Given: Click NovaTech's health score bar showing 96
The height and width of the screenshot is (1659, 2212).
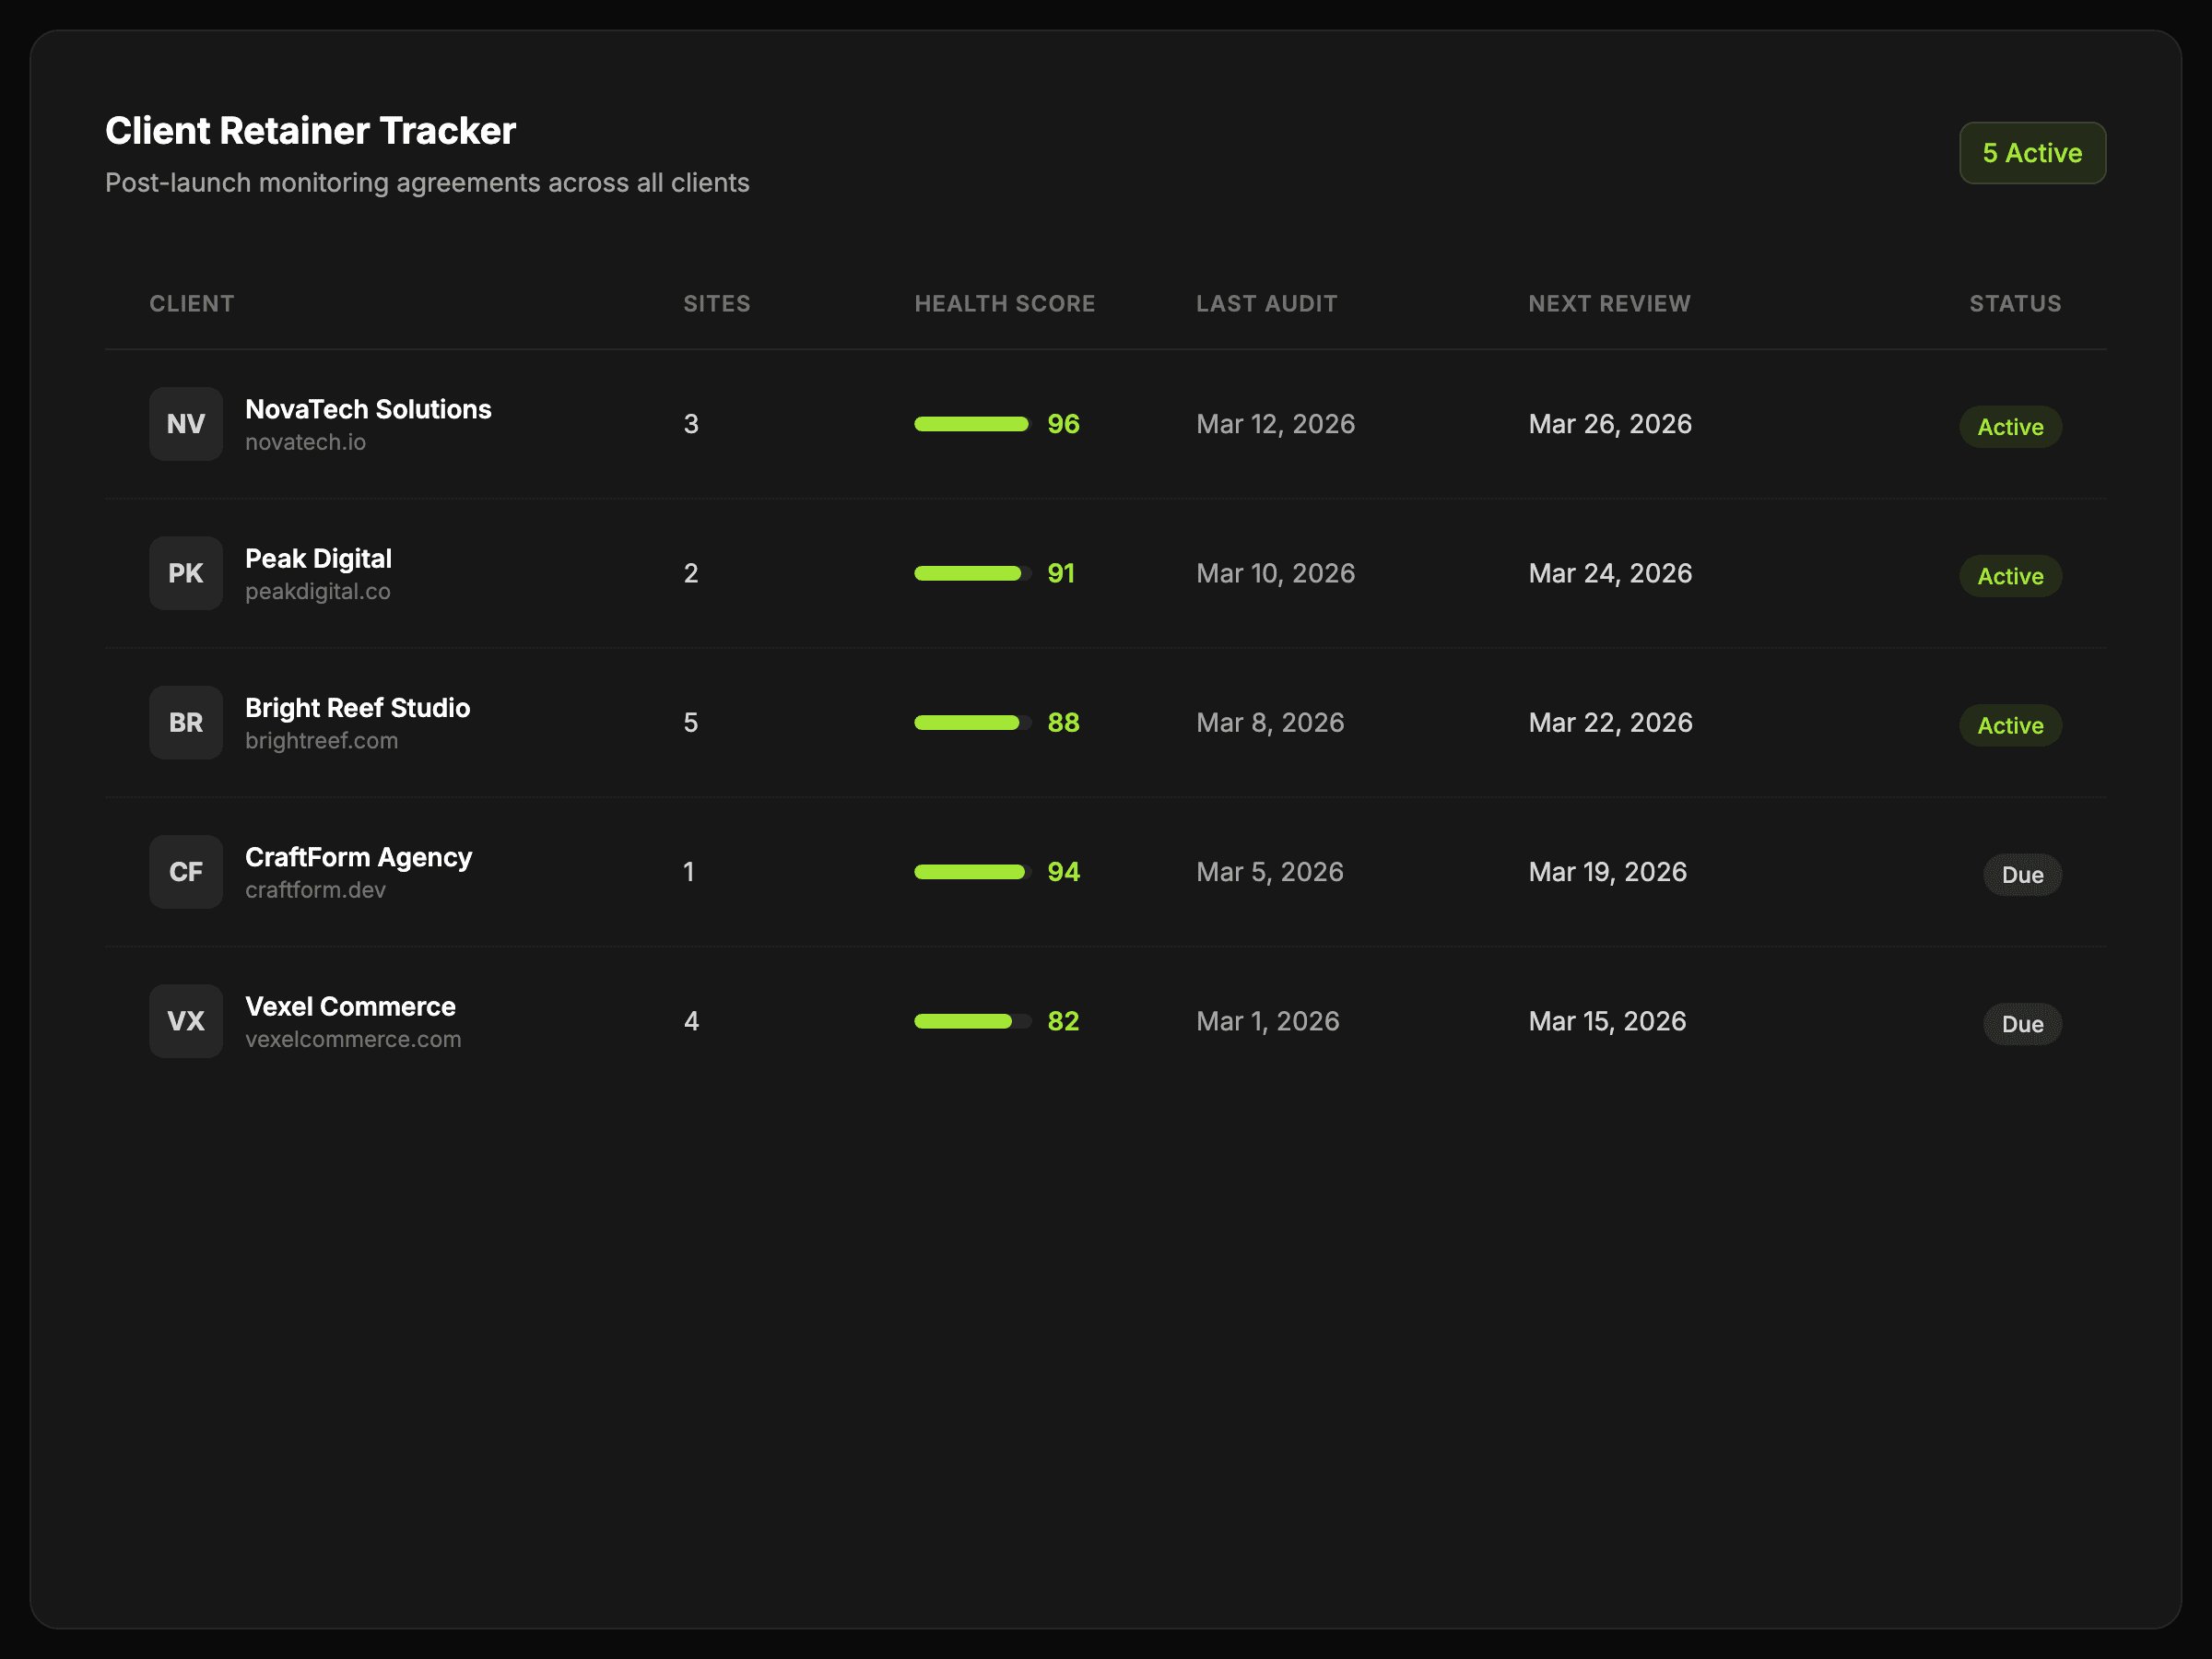Looking at the screenshot, I should coord(972,424).
